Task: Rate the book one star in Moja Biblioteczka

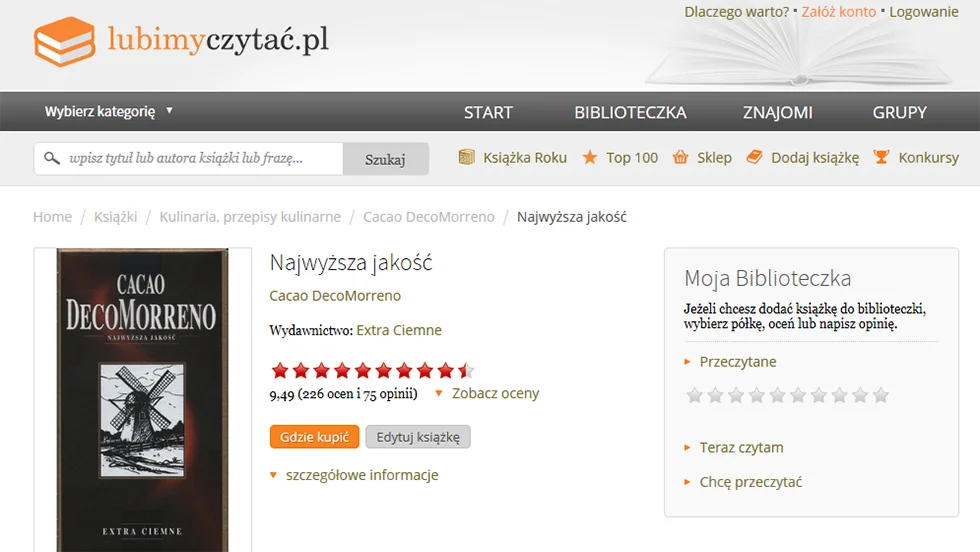Action: click(x=694, y=395)
